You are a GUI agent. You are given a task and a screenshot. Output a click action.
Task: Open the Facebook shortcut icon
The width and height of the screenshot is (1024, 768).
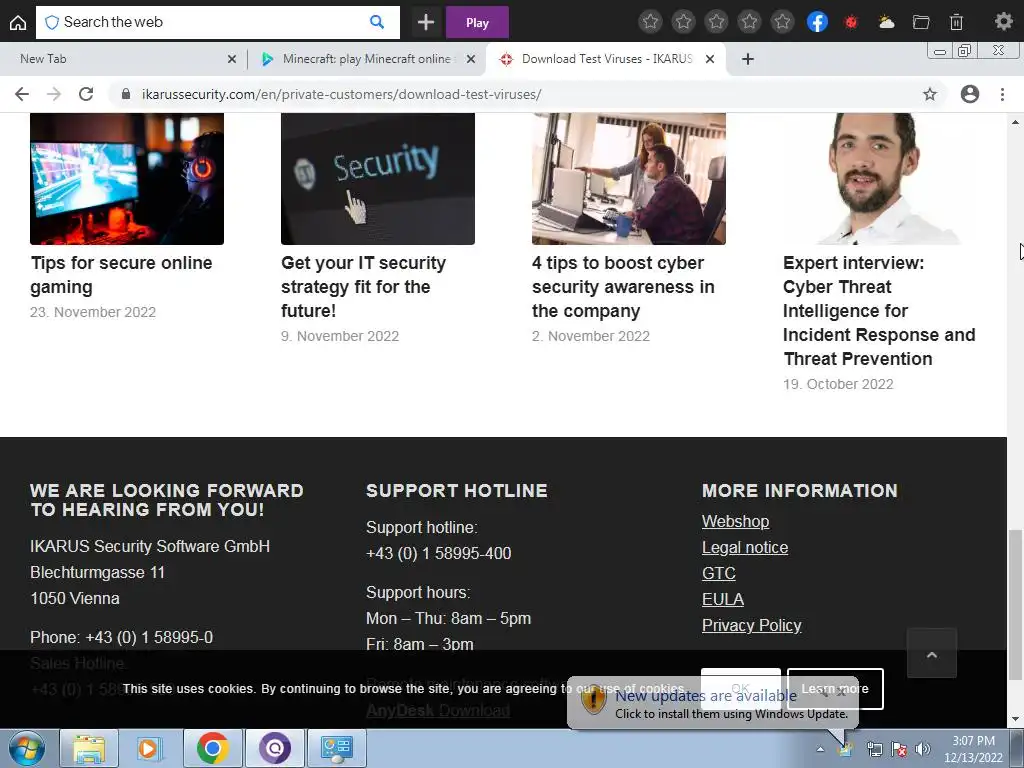pyautogui.click(x=817, y=22)
